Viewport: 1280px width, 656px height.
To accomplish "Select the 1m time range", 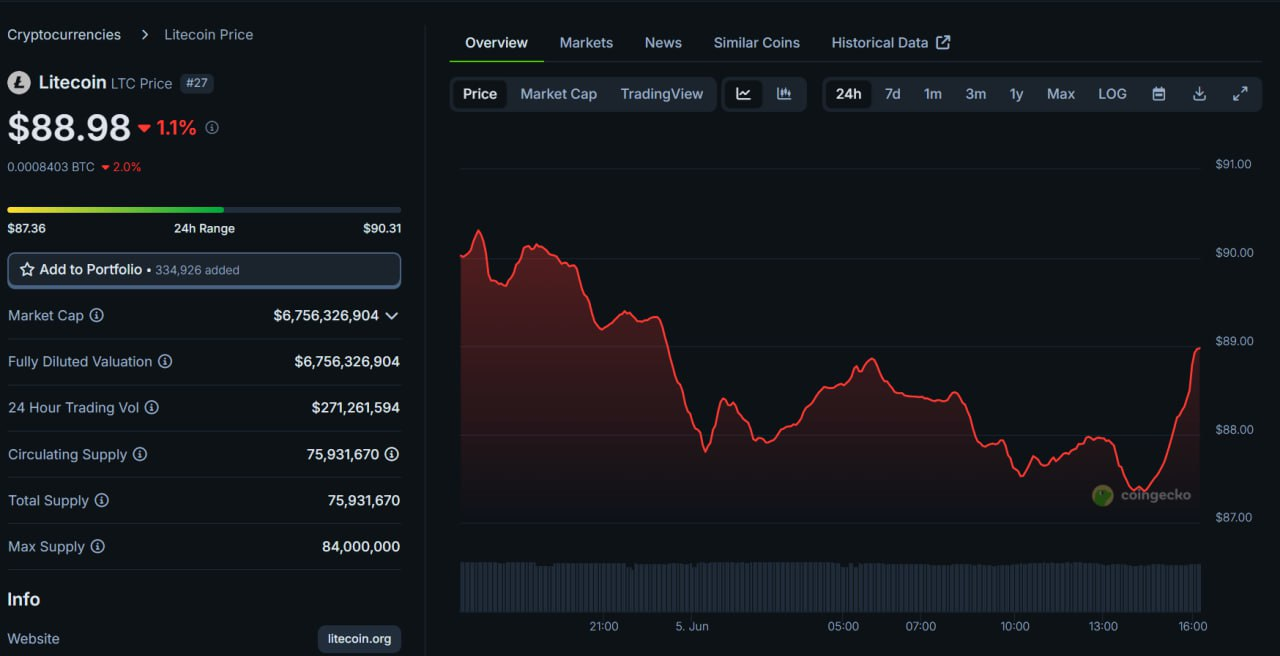I will pyautogui.click(x=932, y=94).
